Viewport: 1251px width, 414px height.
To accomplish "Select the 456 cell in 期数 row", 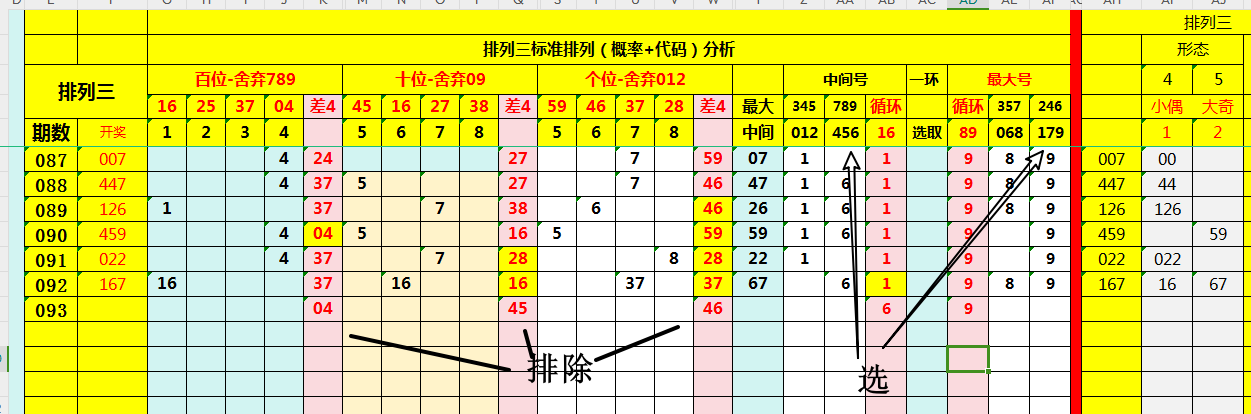I will pos(844,132).
